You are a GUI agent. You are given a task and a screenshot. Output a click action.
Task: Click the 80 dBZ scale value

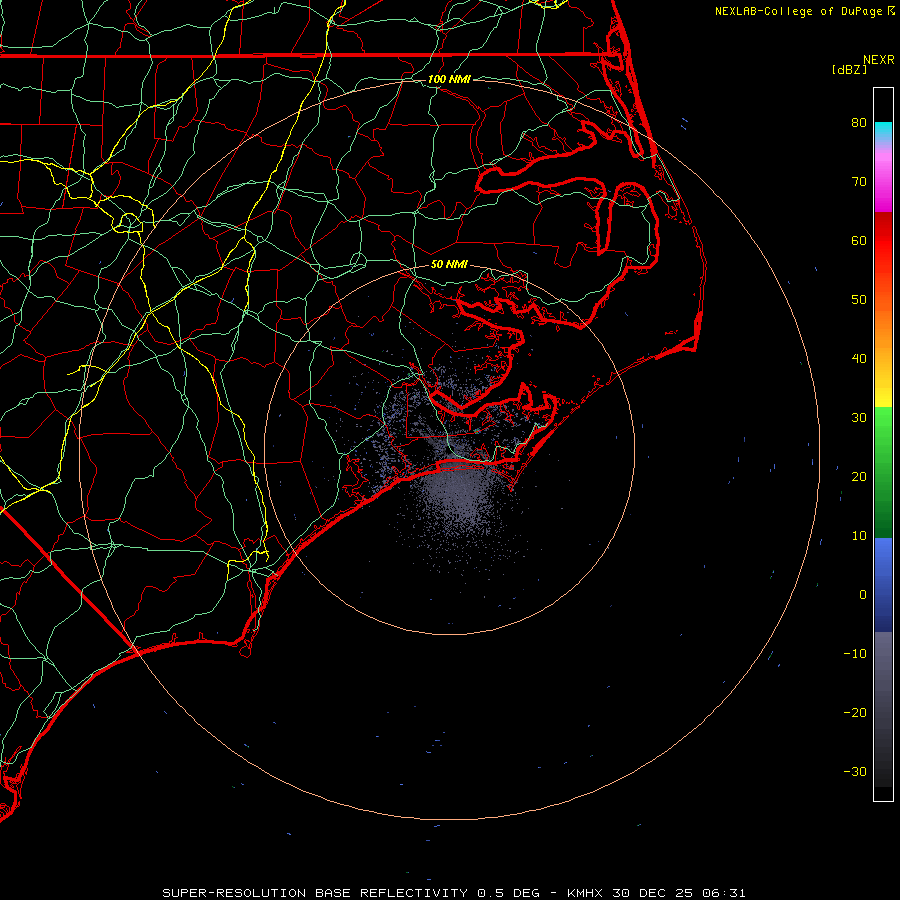pos(859,122)
